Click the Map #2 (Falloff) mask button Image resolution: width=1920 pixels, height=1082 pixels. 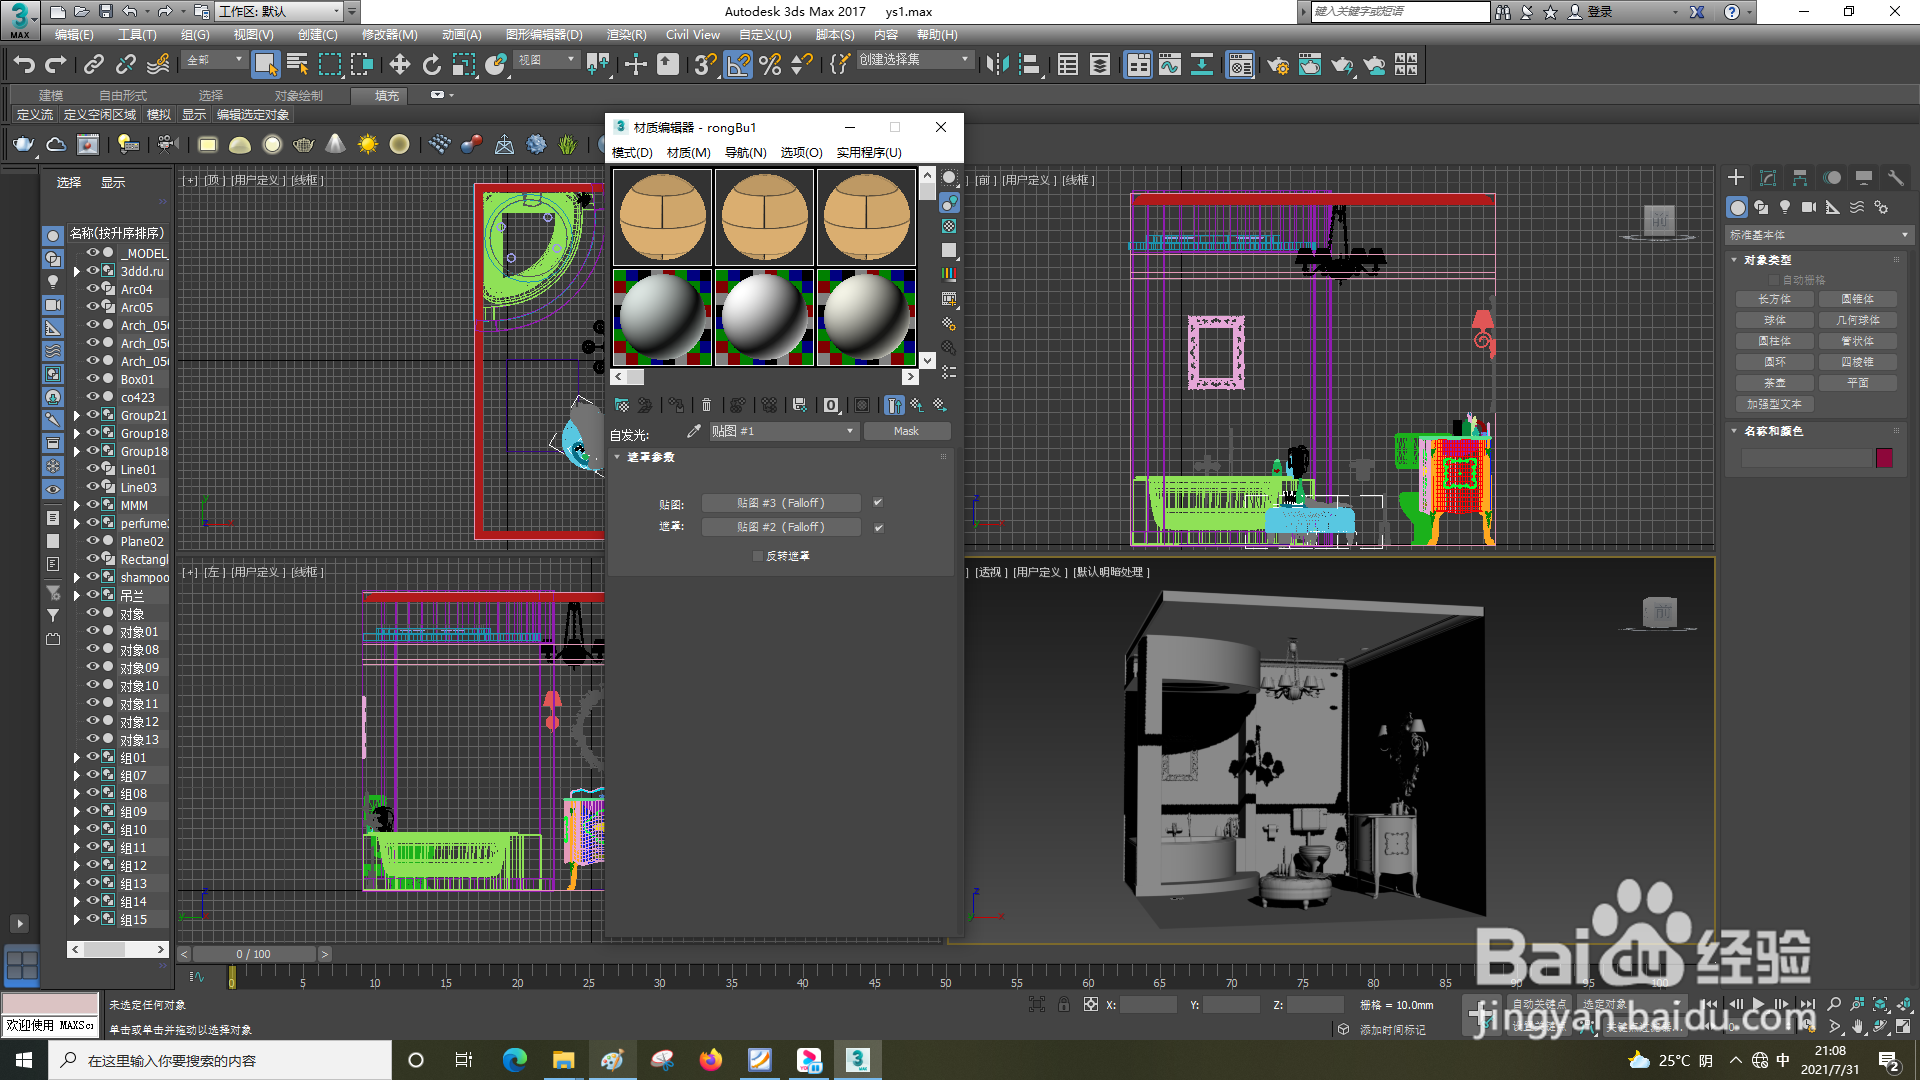[x=780, y=527]
